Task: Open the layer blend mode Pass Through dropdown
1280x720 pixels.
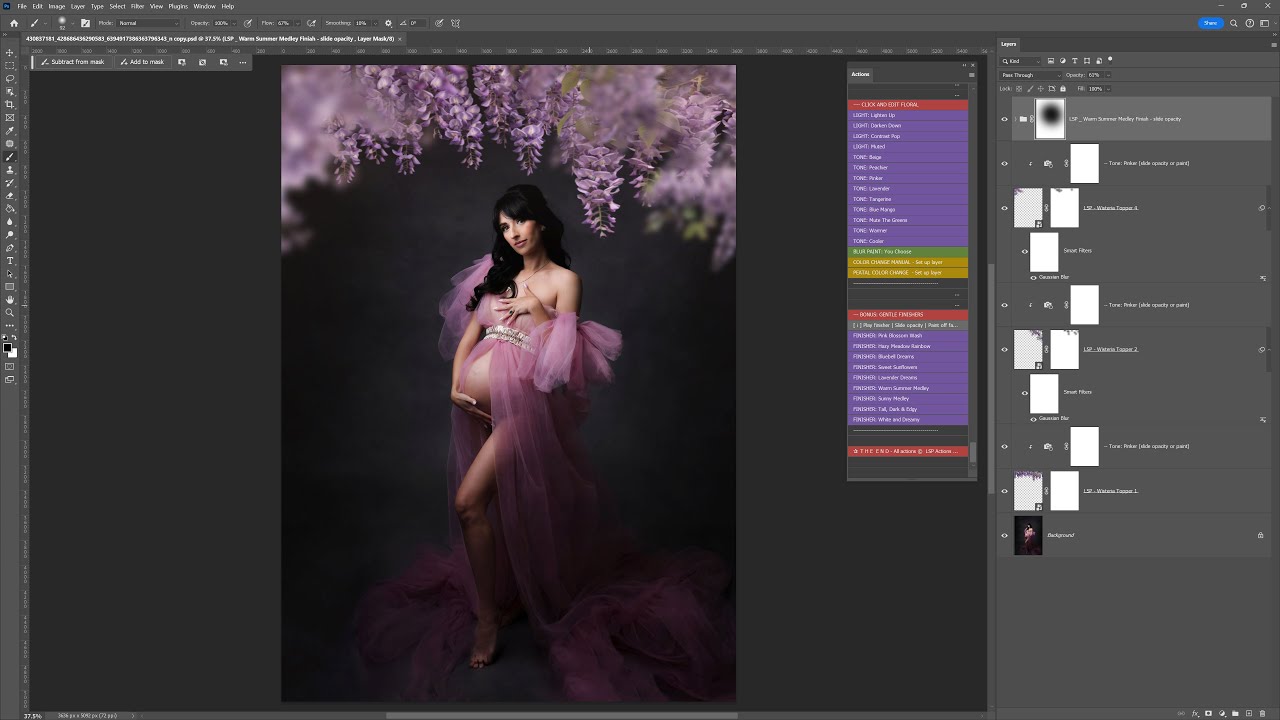Action: tap(1031, 75)
